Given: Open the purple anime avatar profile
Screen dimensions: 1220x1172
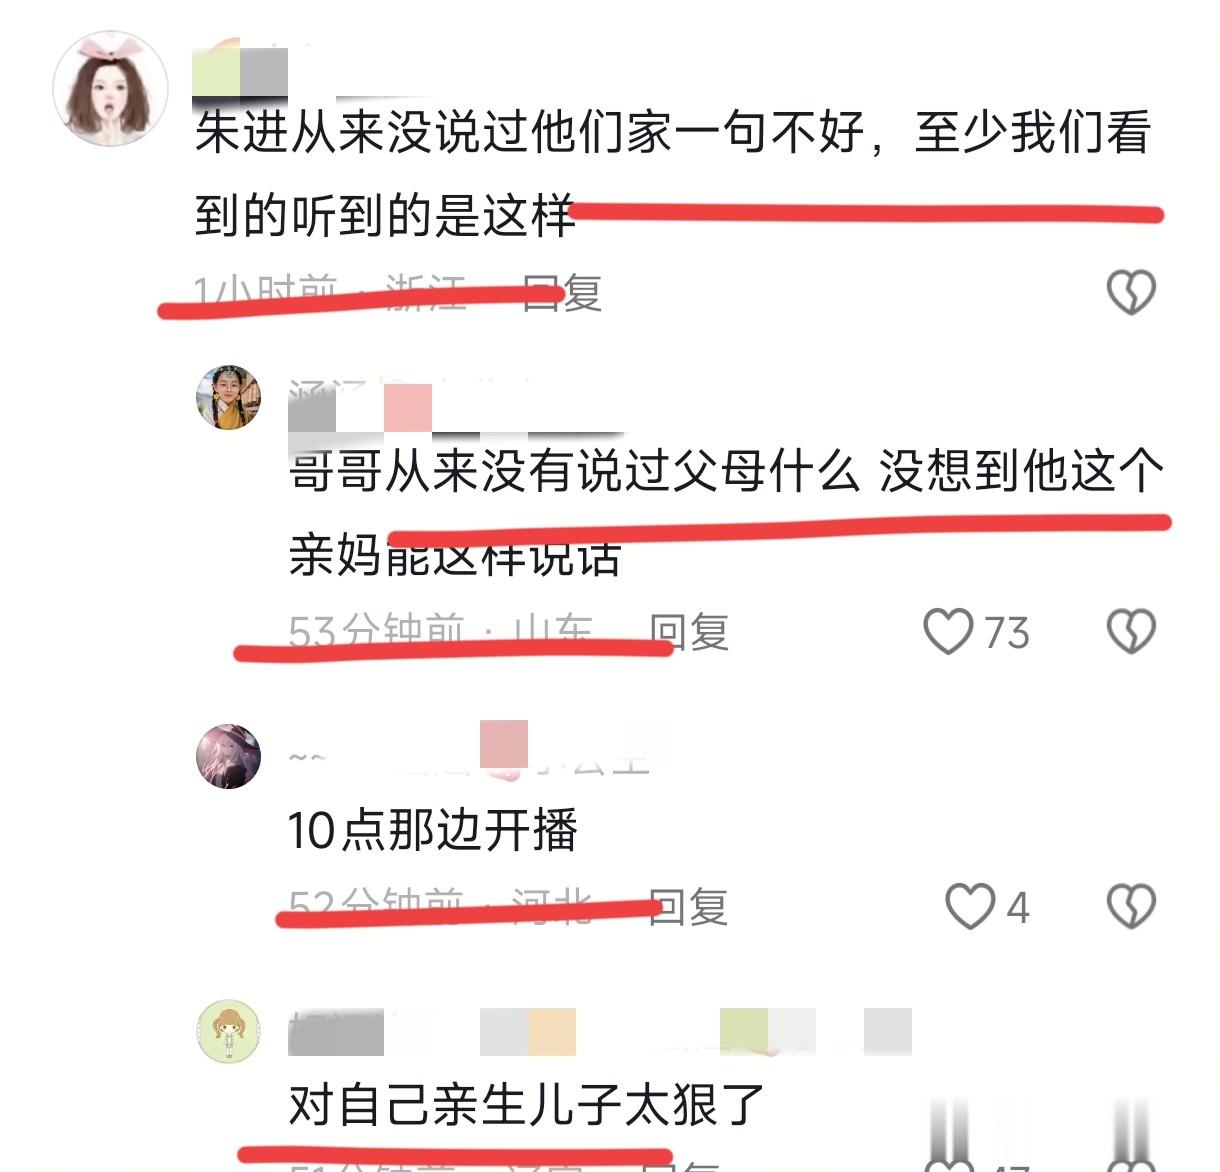Looking at the screenshot, I should pyautogui.click(x=228, y=756).
